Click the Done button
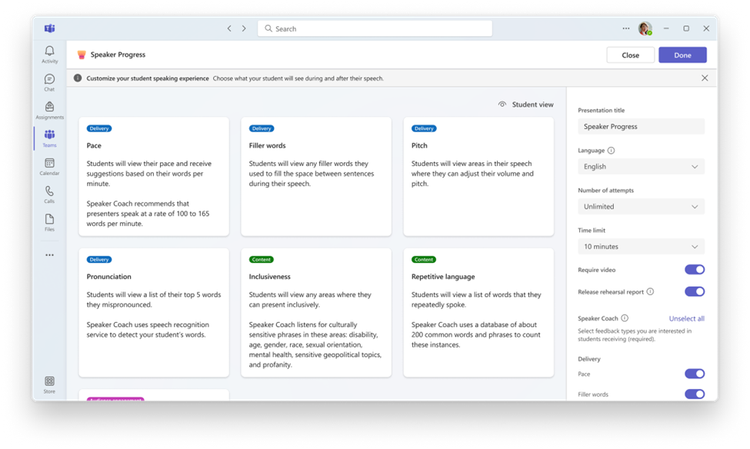 (x=683, y=55)
